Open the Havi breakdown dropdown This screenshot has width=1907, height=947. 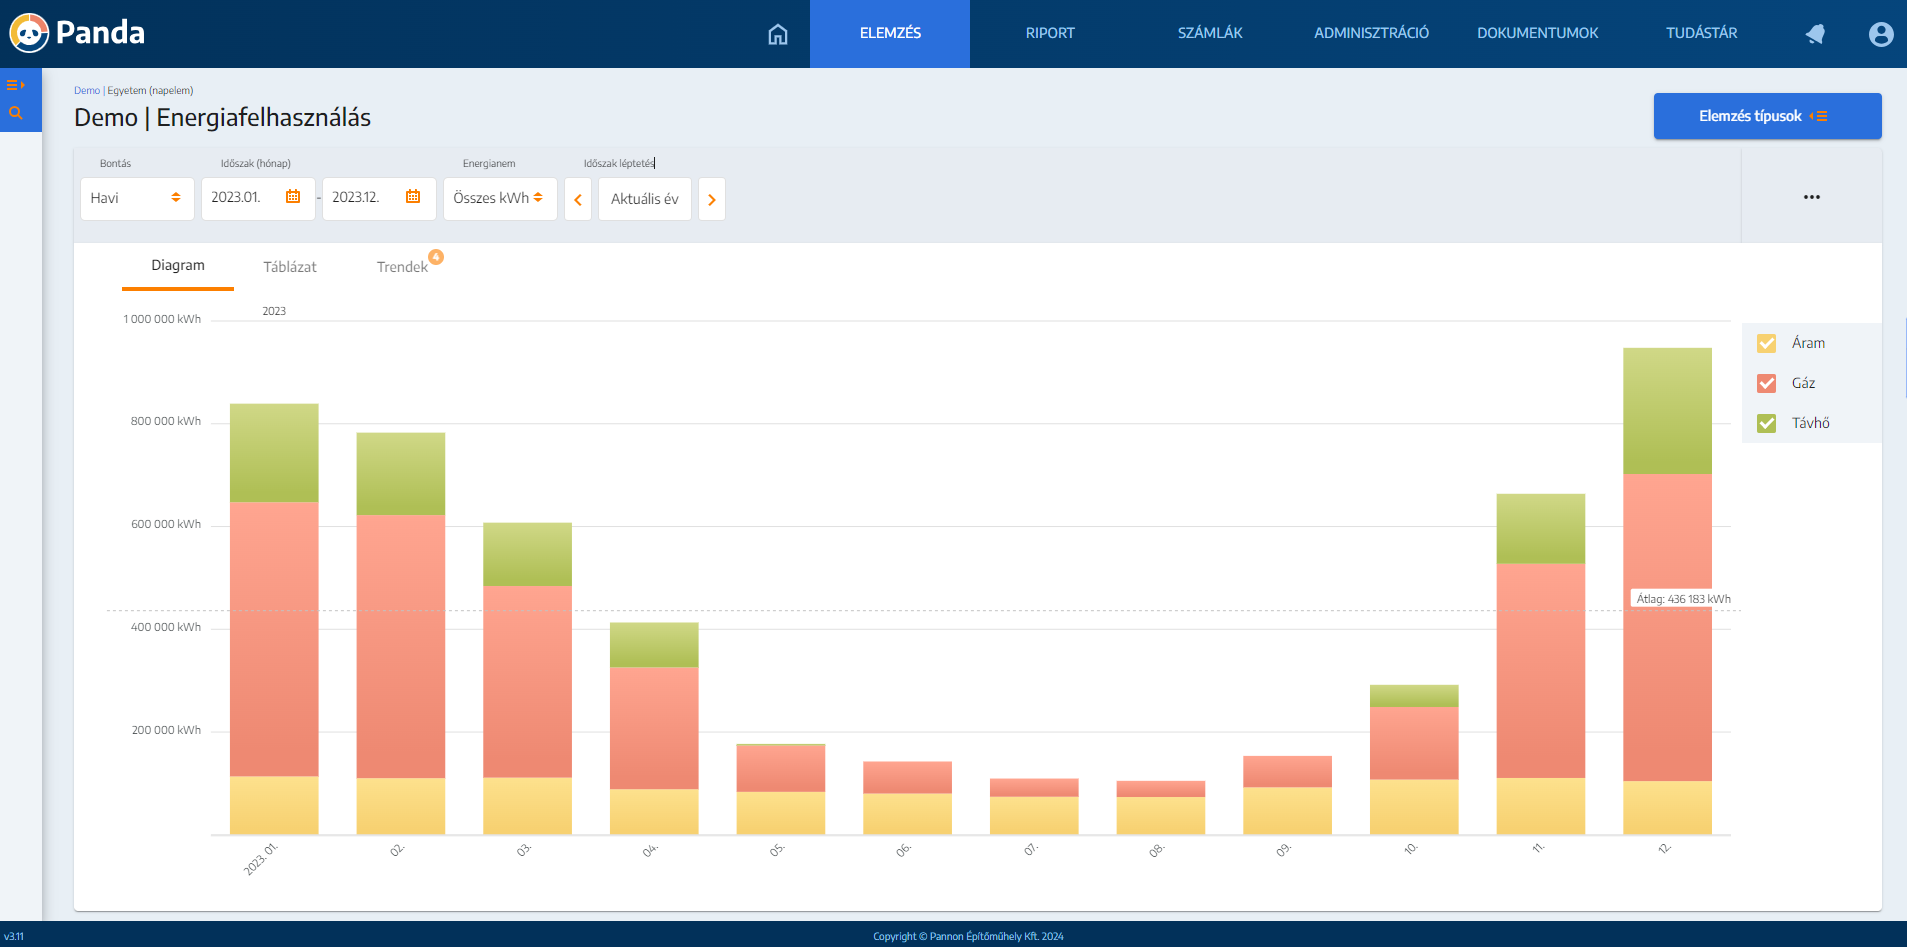tap(136, 198)
